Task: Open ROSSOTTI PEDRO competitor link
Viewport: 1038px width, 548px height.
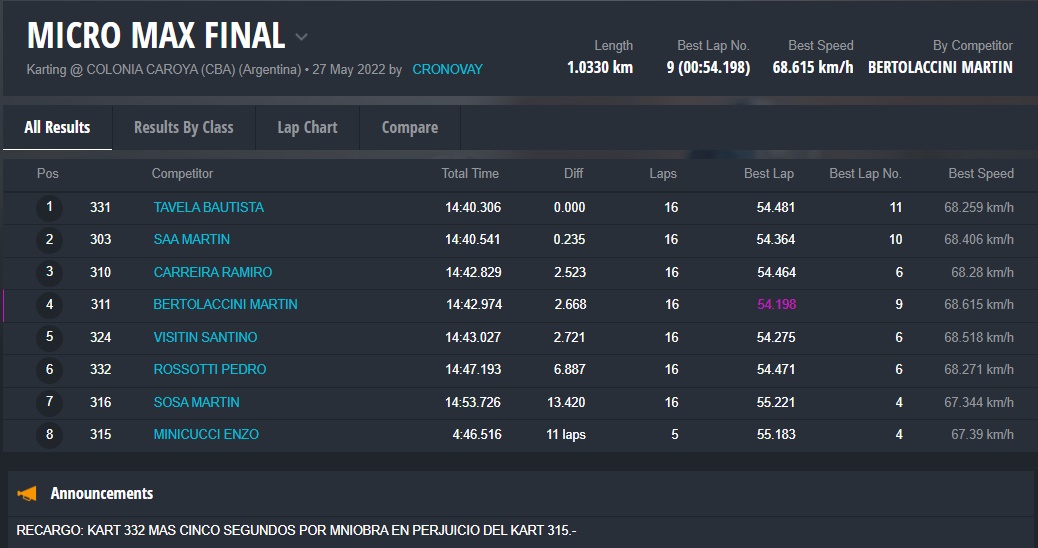Action: 209,370
